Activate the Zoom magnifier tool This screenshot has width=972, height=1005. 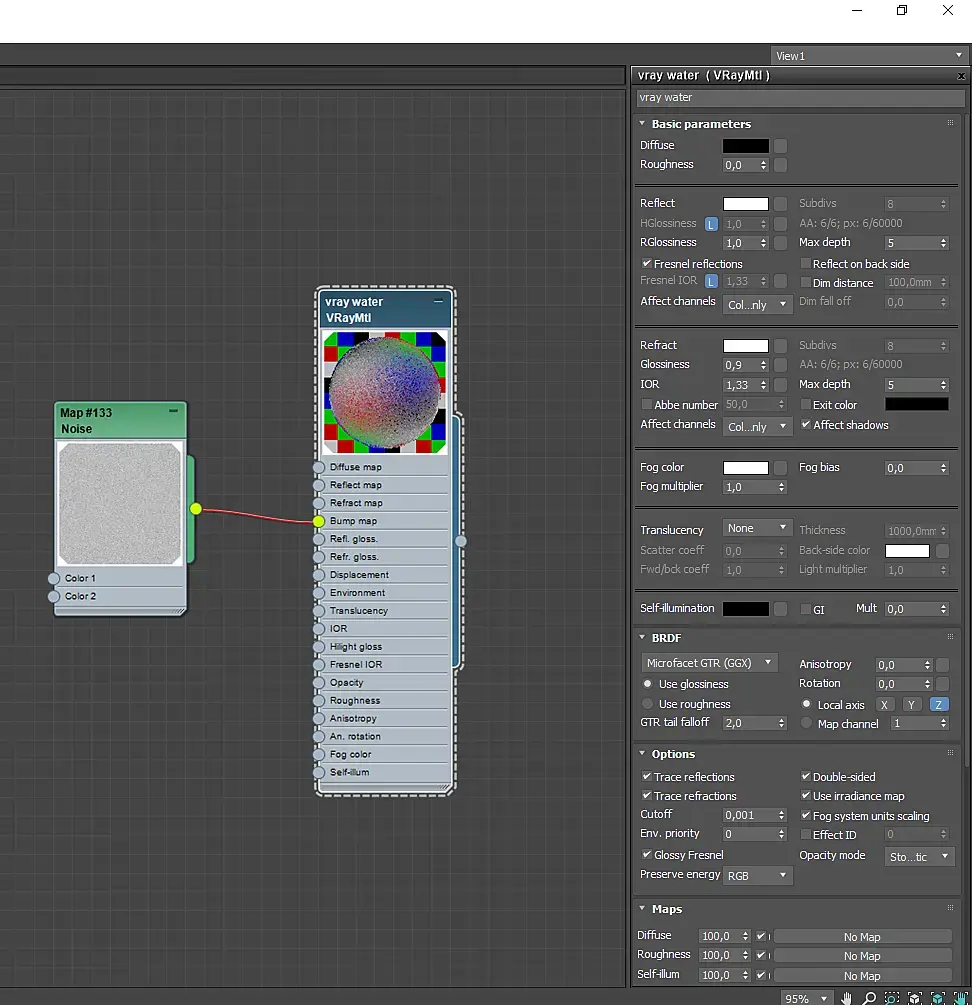pos(869,998)
